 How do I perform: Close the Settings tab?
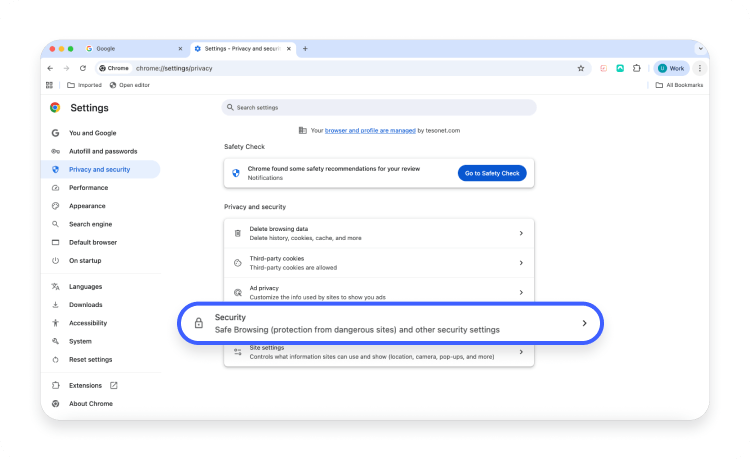[288, 49]
